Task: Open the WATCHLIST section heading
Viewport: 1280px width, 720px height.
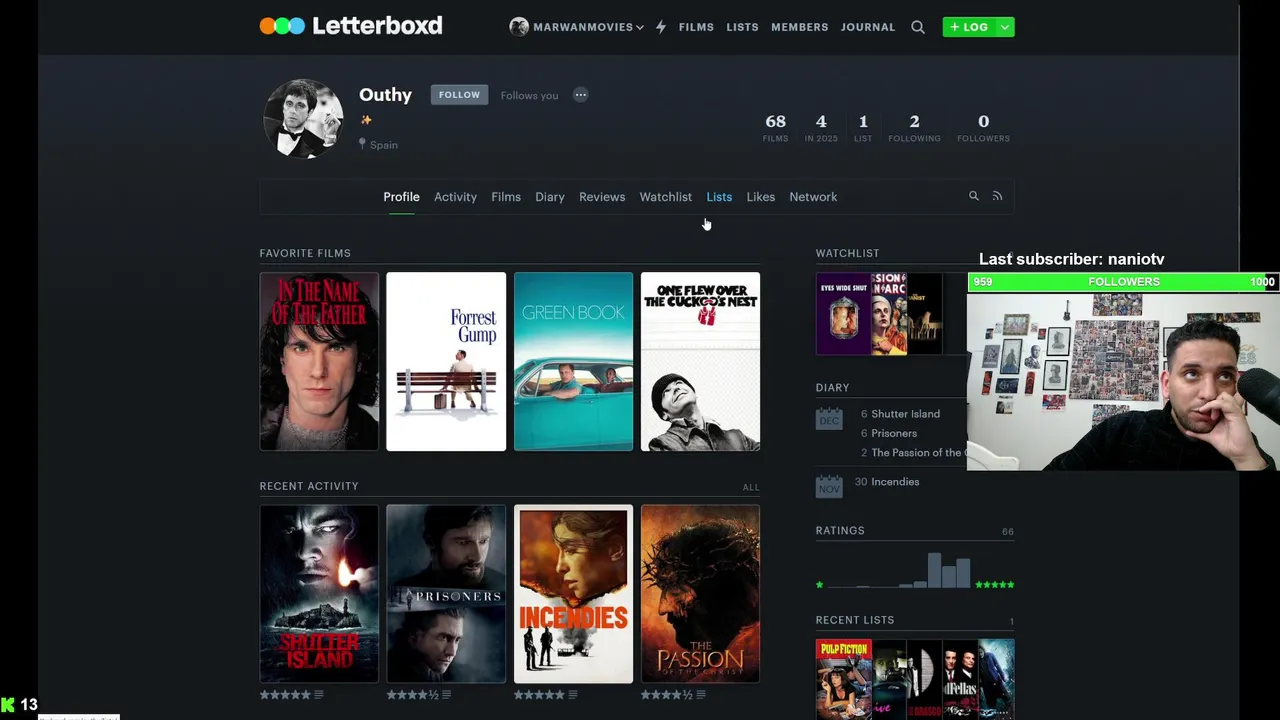Action: (x=847, y=253)
